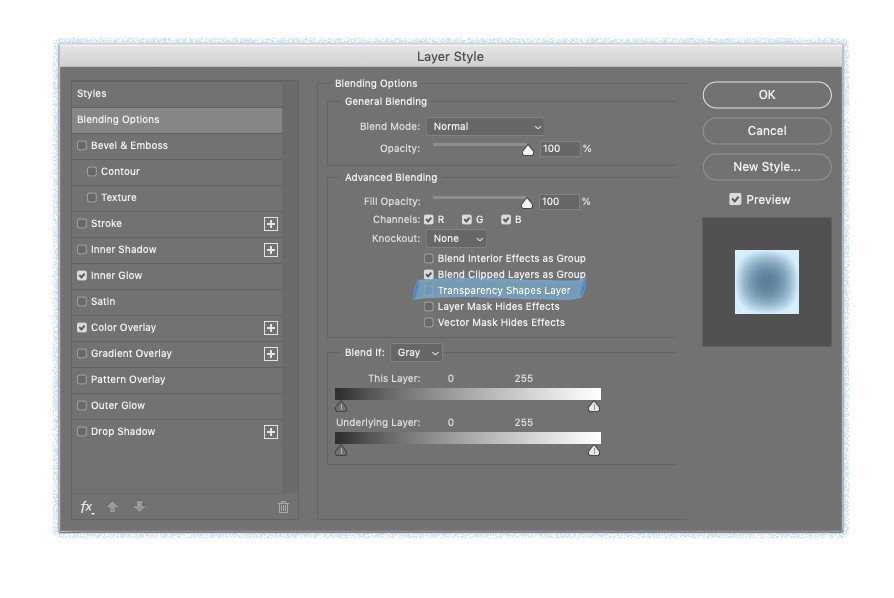The image size is (894, 598).
Task: Open the Blend Mode dropdown
Action: click(x=488, y=127)
